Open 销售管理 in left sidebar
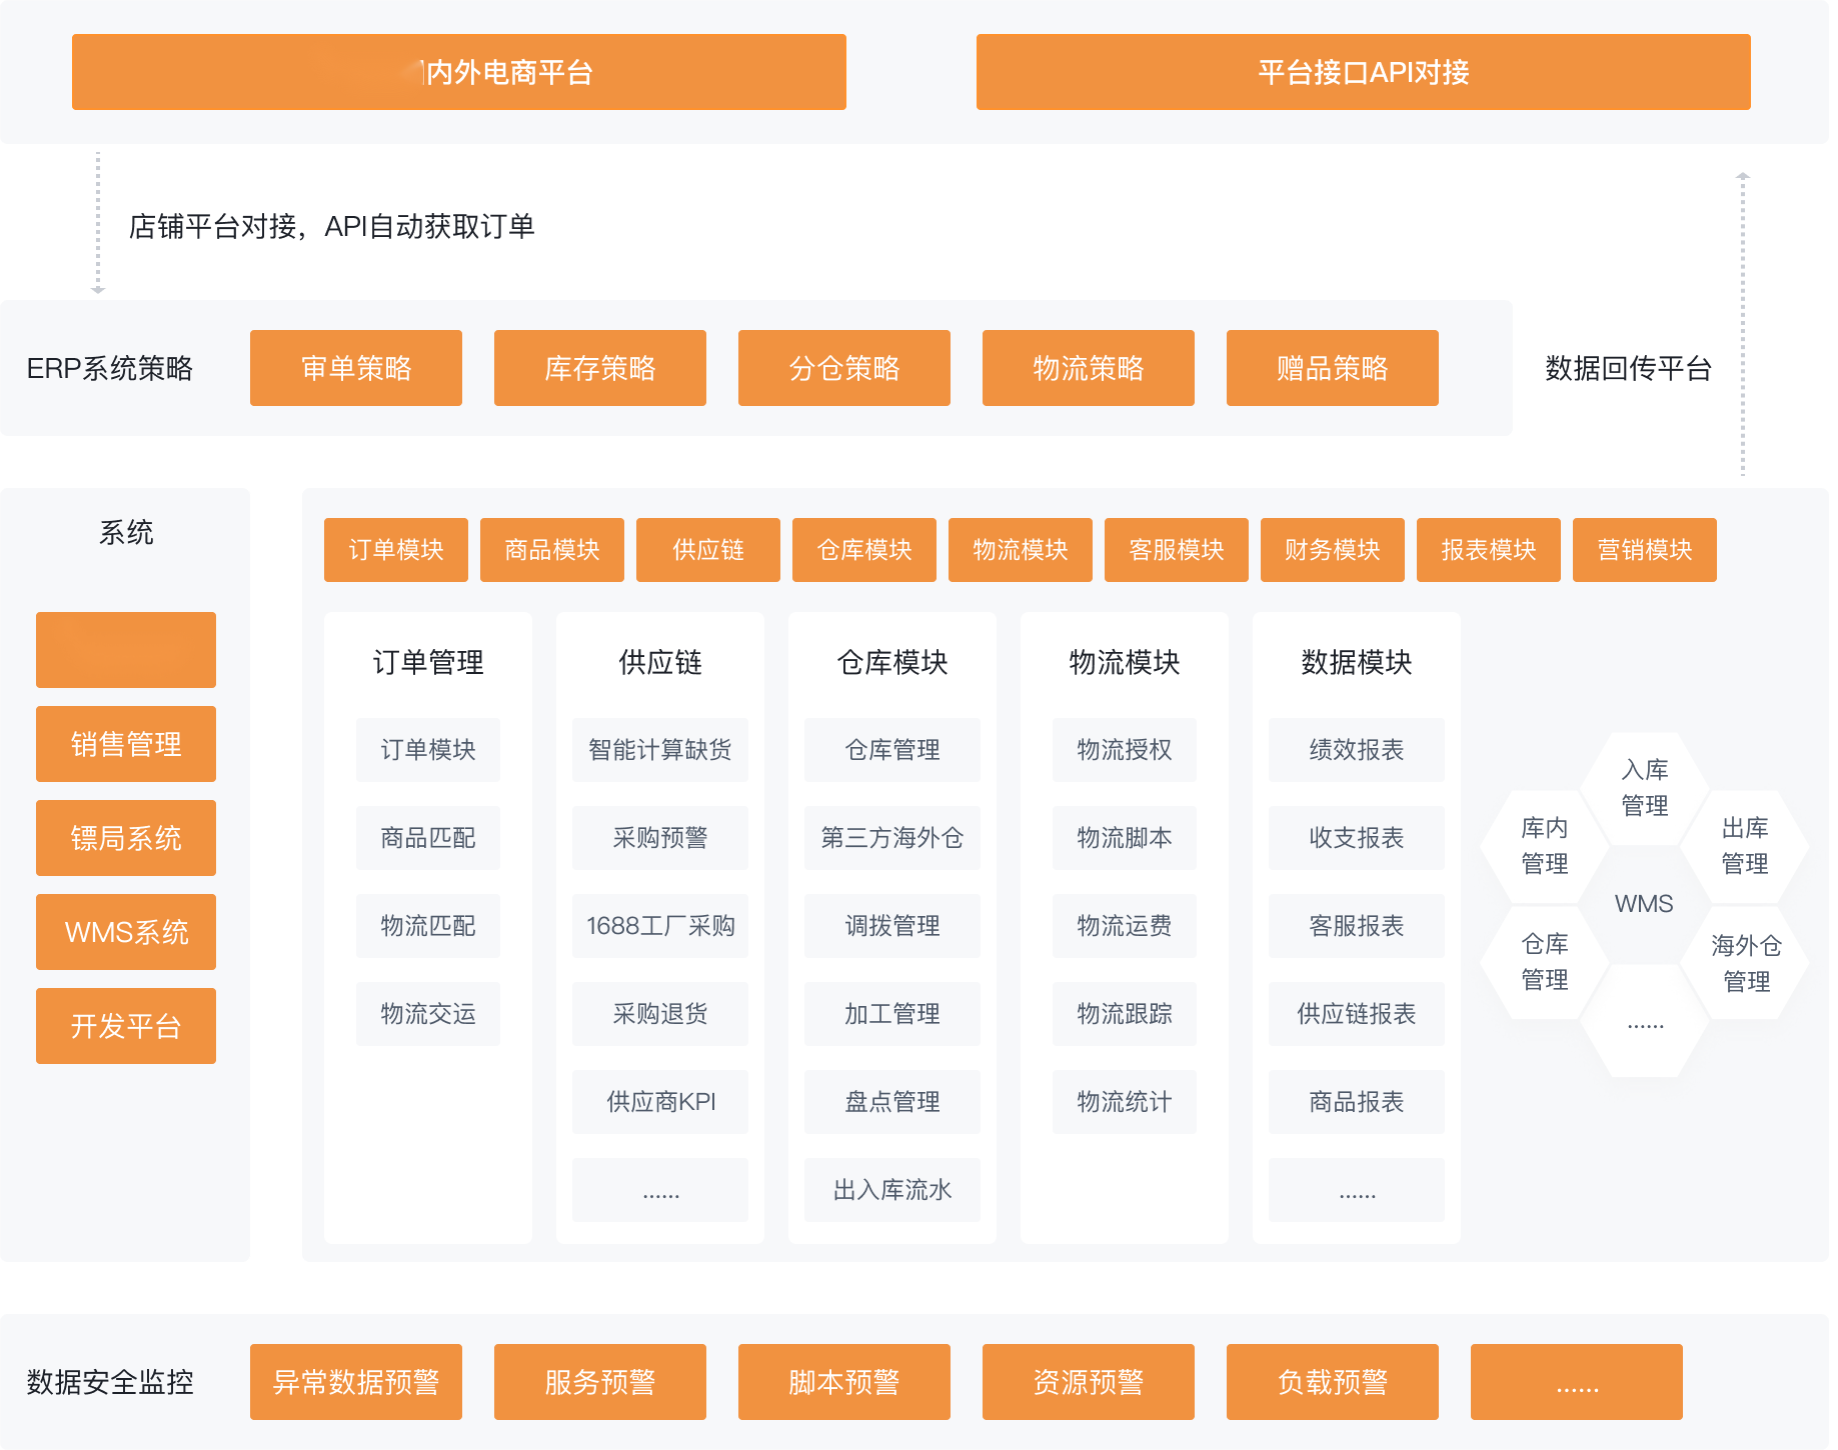 (x=126, y=744)
